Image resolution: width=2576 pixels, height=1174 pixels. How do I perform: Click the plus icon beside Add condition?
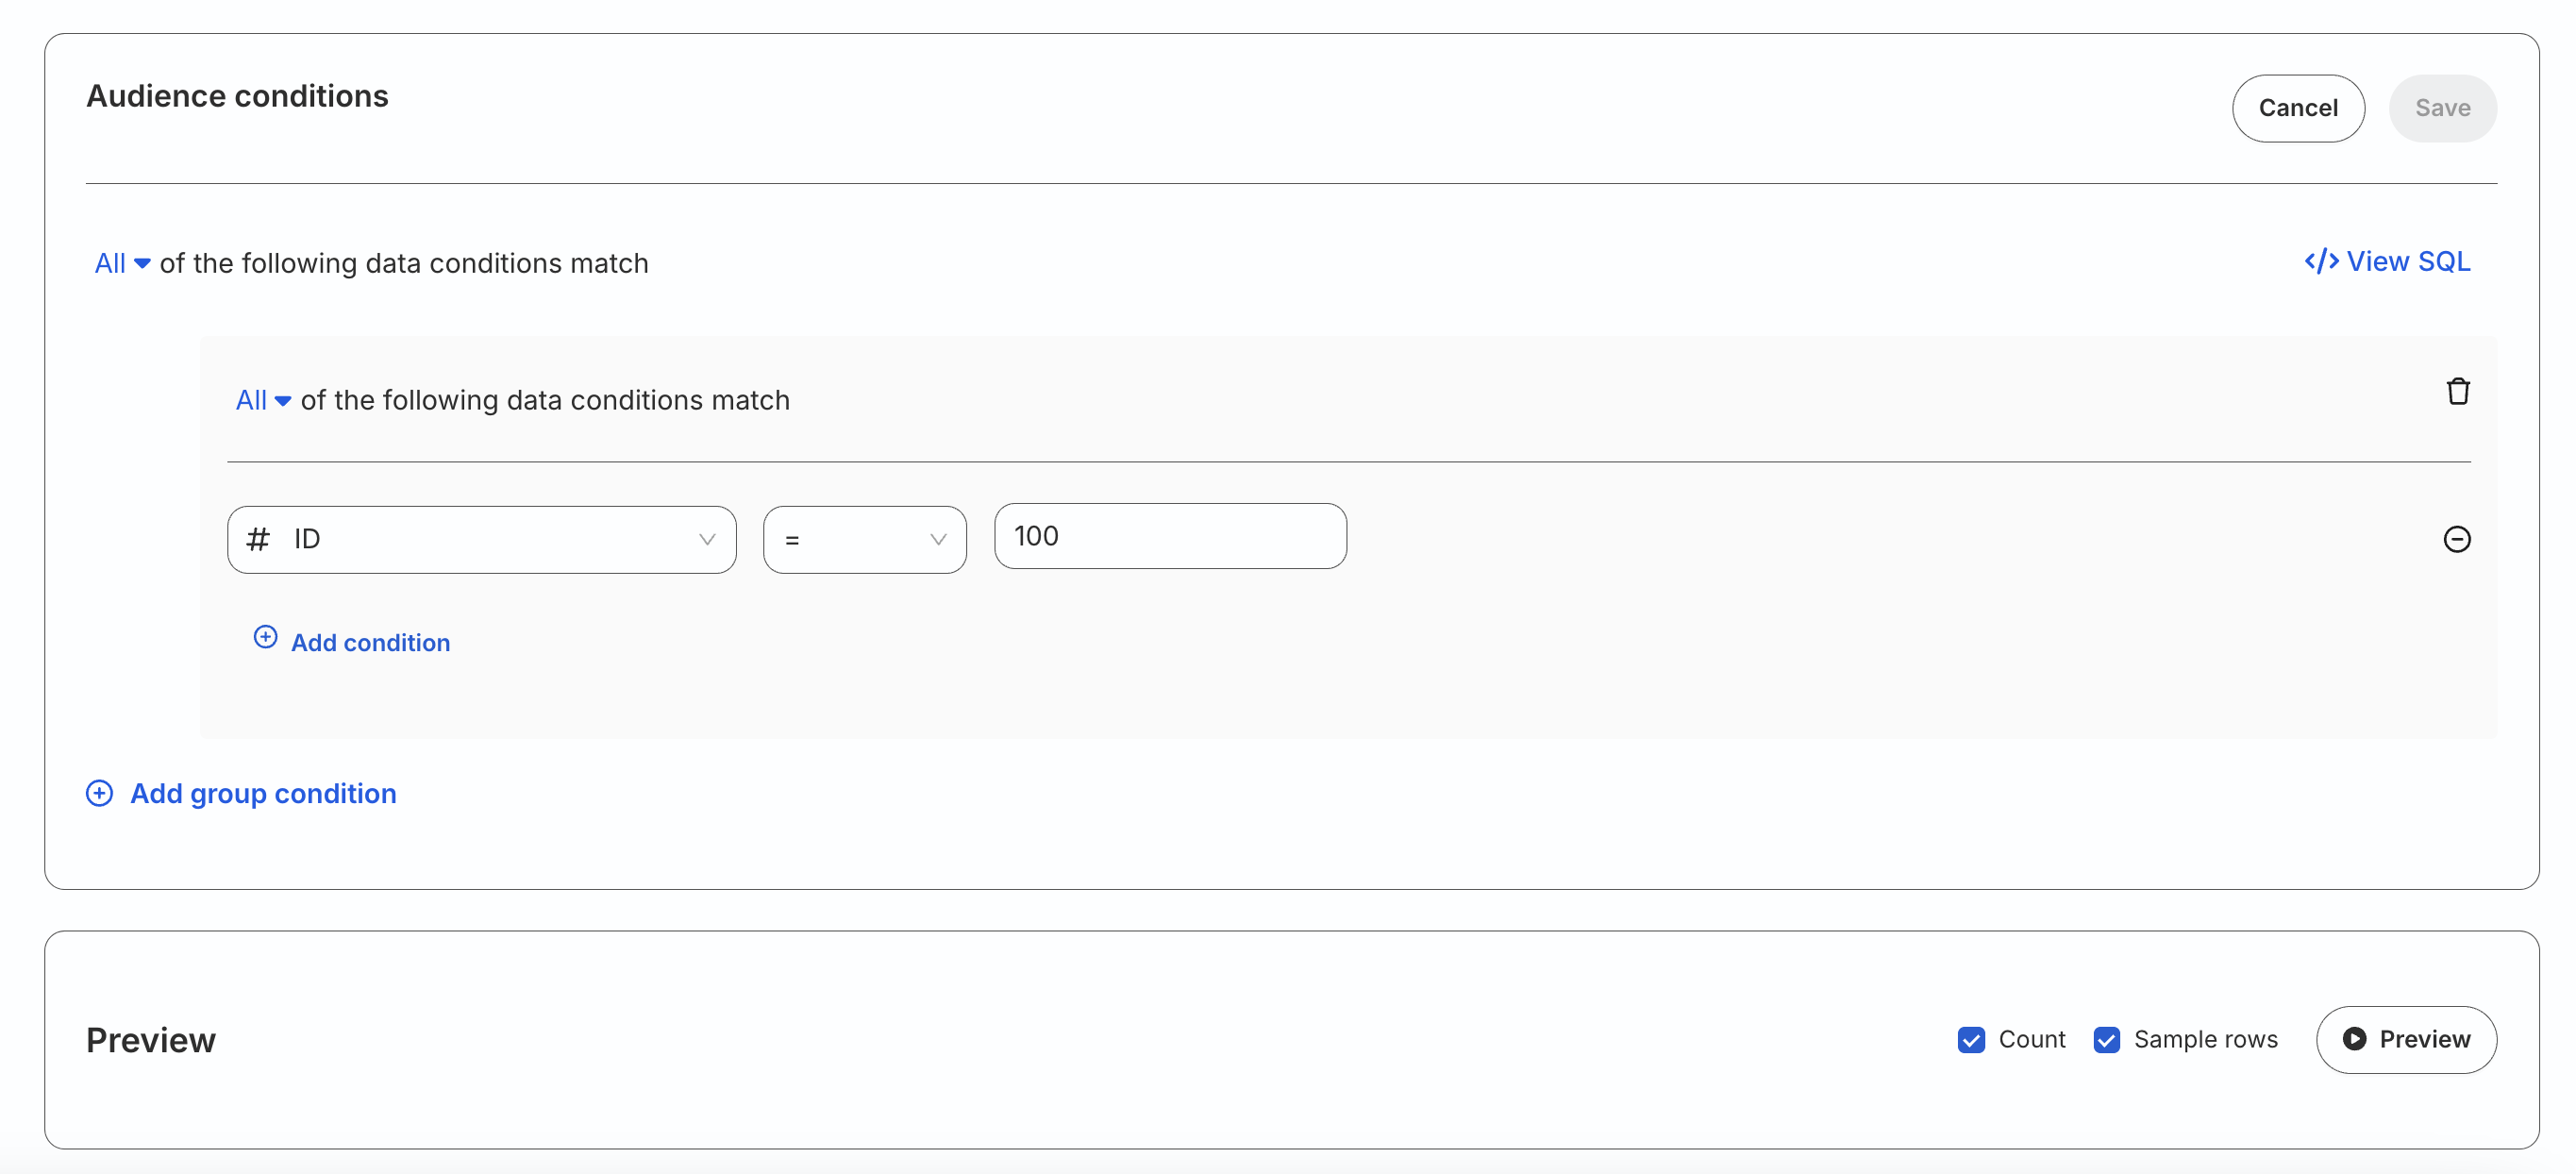265,637
